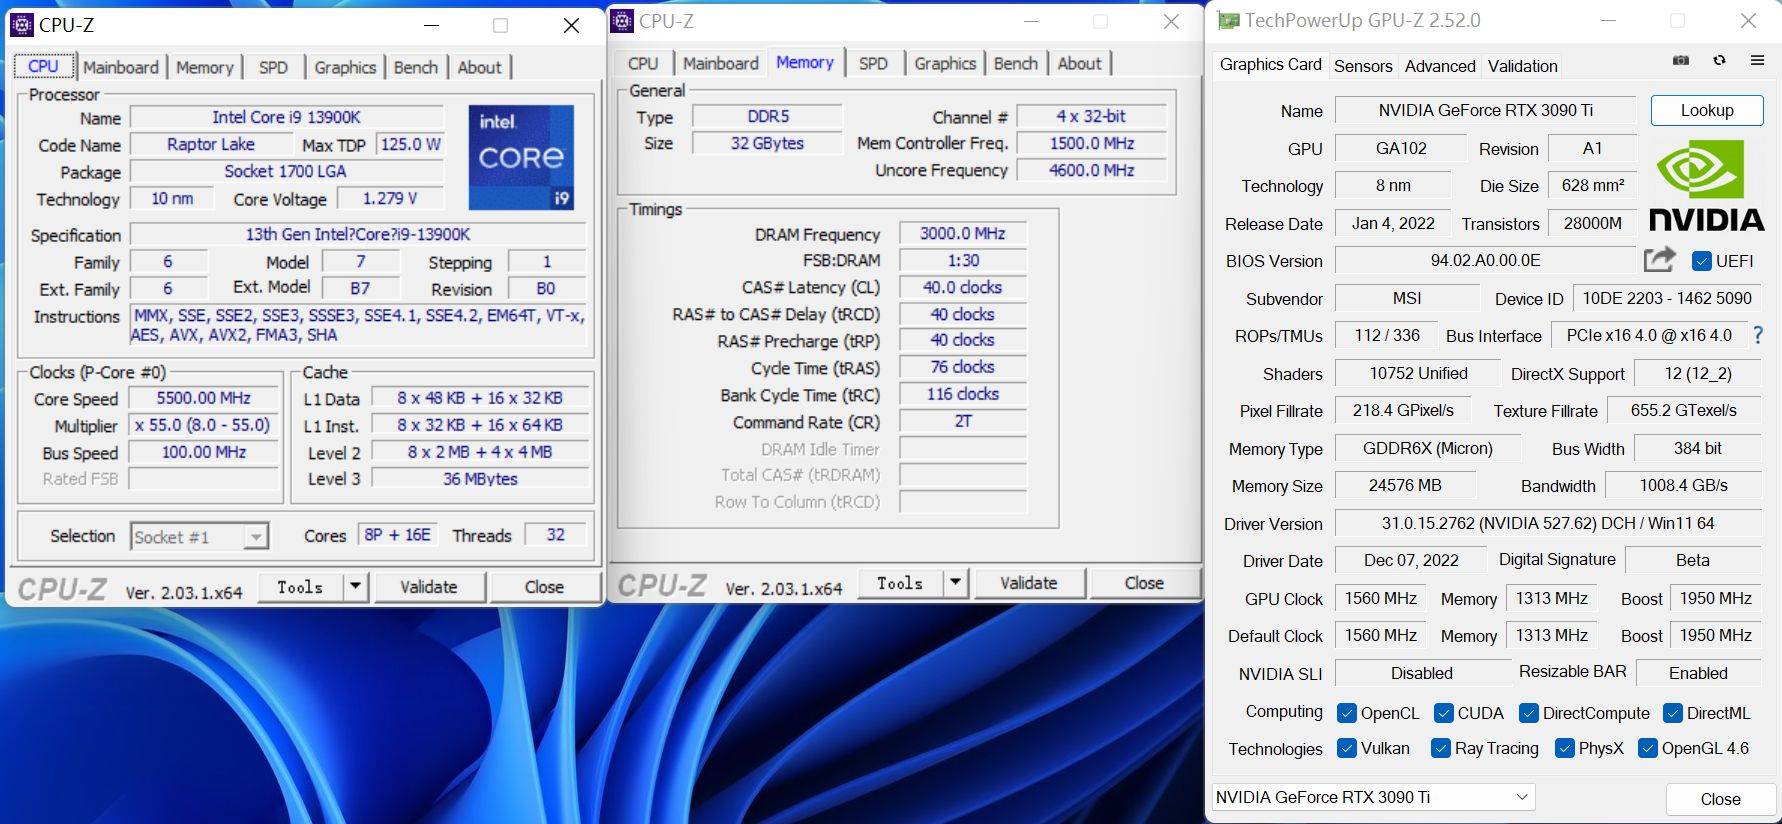Click the DRAM Frequency 3000.0 MHz value
This screenshot has height=824, width=1782.
click(963, 233)
